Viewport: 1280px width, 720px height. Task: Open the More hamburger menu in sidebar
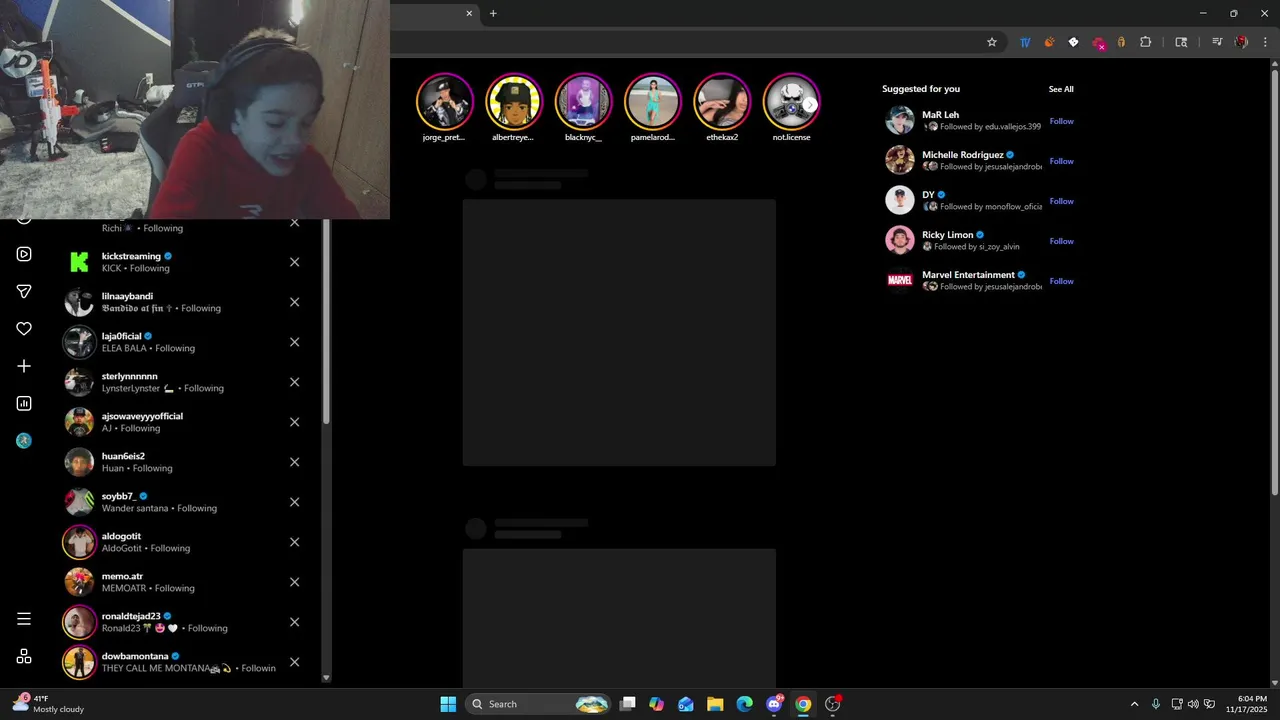[24, 619]
